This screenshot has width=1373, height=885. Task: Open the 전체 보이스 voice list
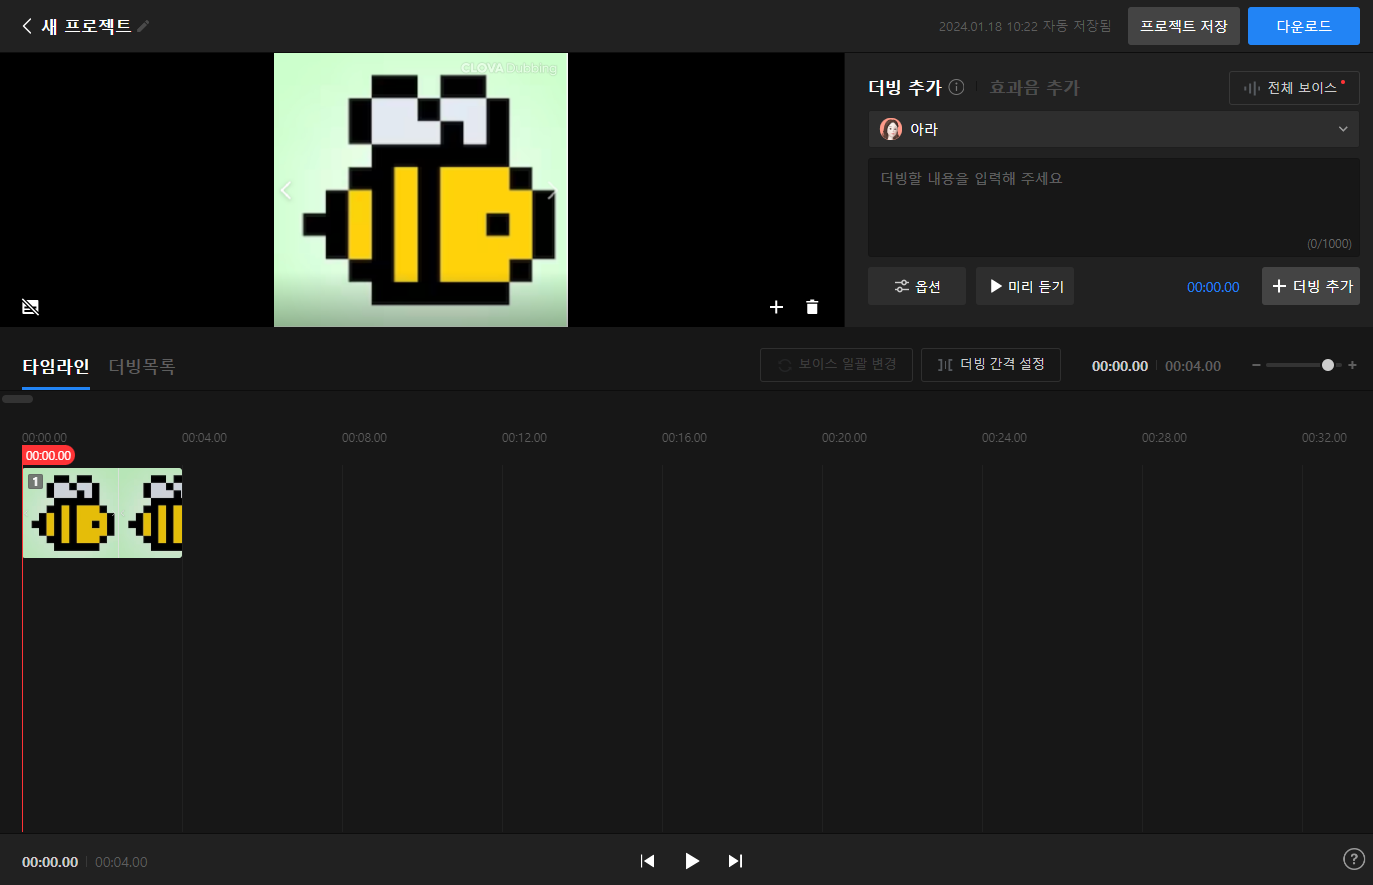pos(1294,88)
